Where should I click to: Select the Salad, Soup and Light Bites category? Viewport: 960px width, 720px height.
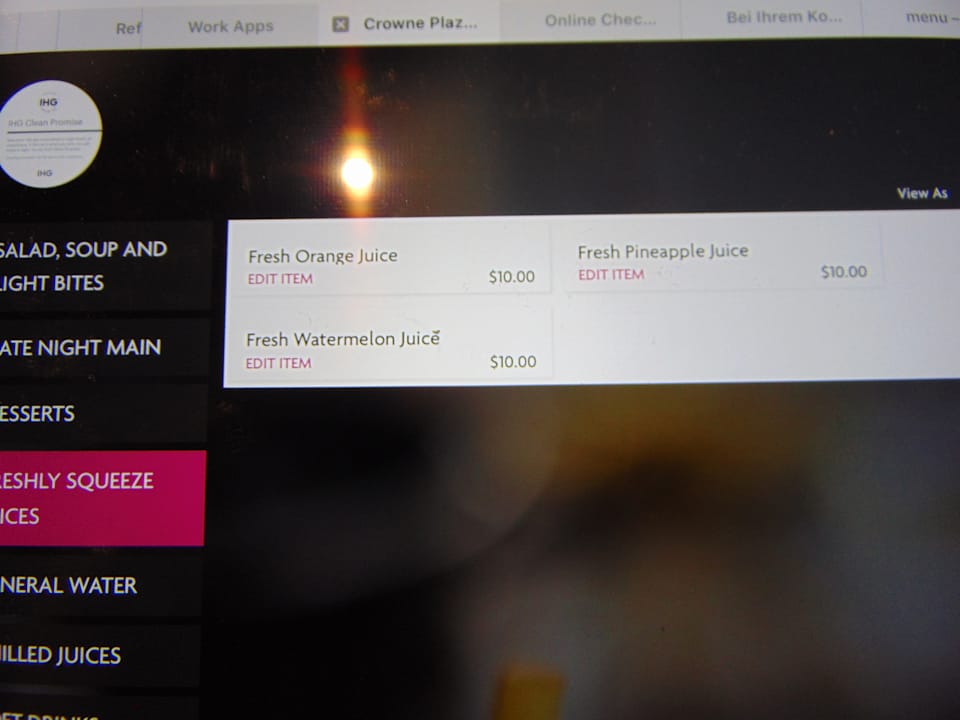(x=104, y=266)
